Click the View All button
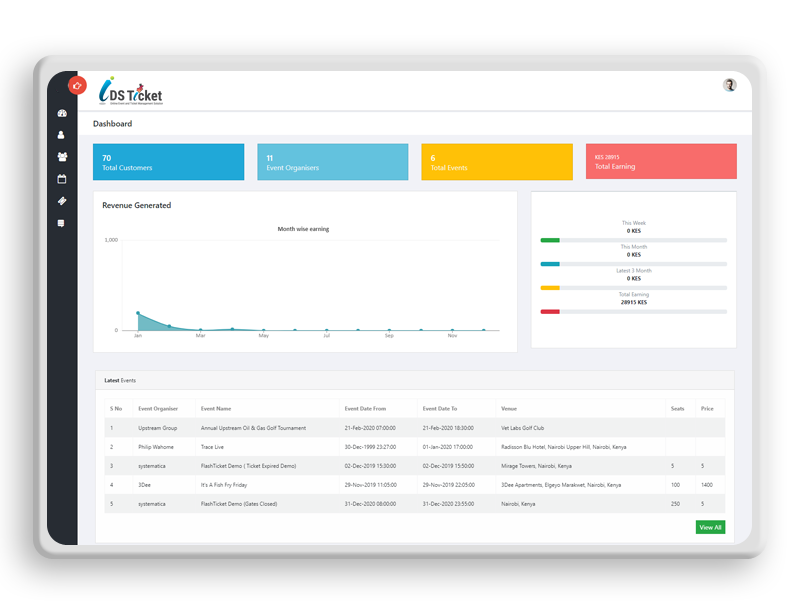 click(x=710, y=527)
